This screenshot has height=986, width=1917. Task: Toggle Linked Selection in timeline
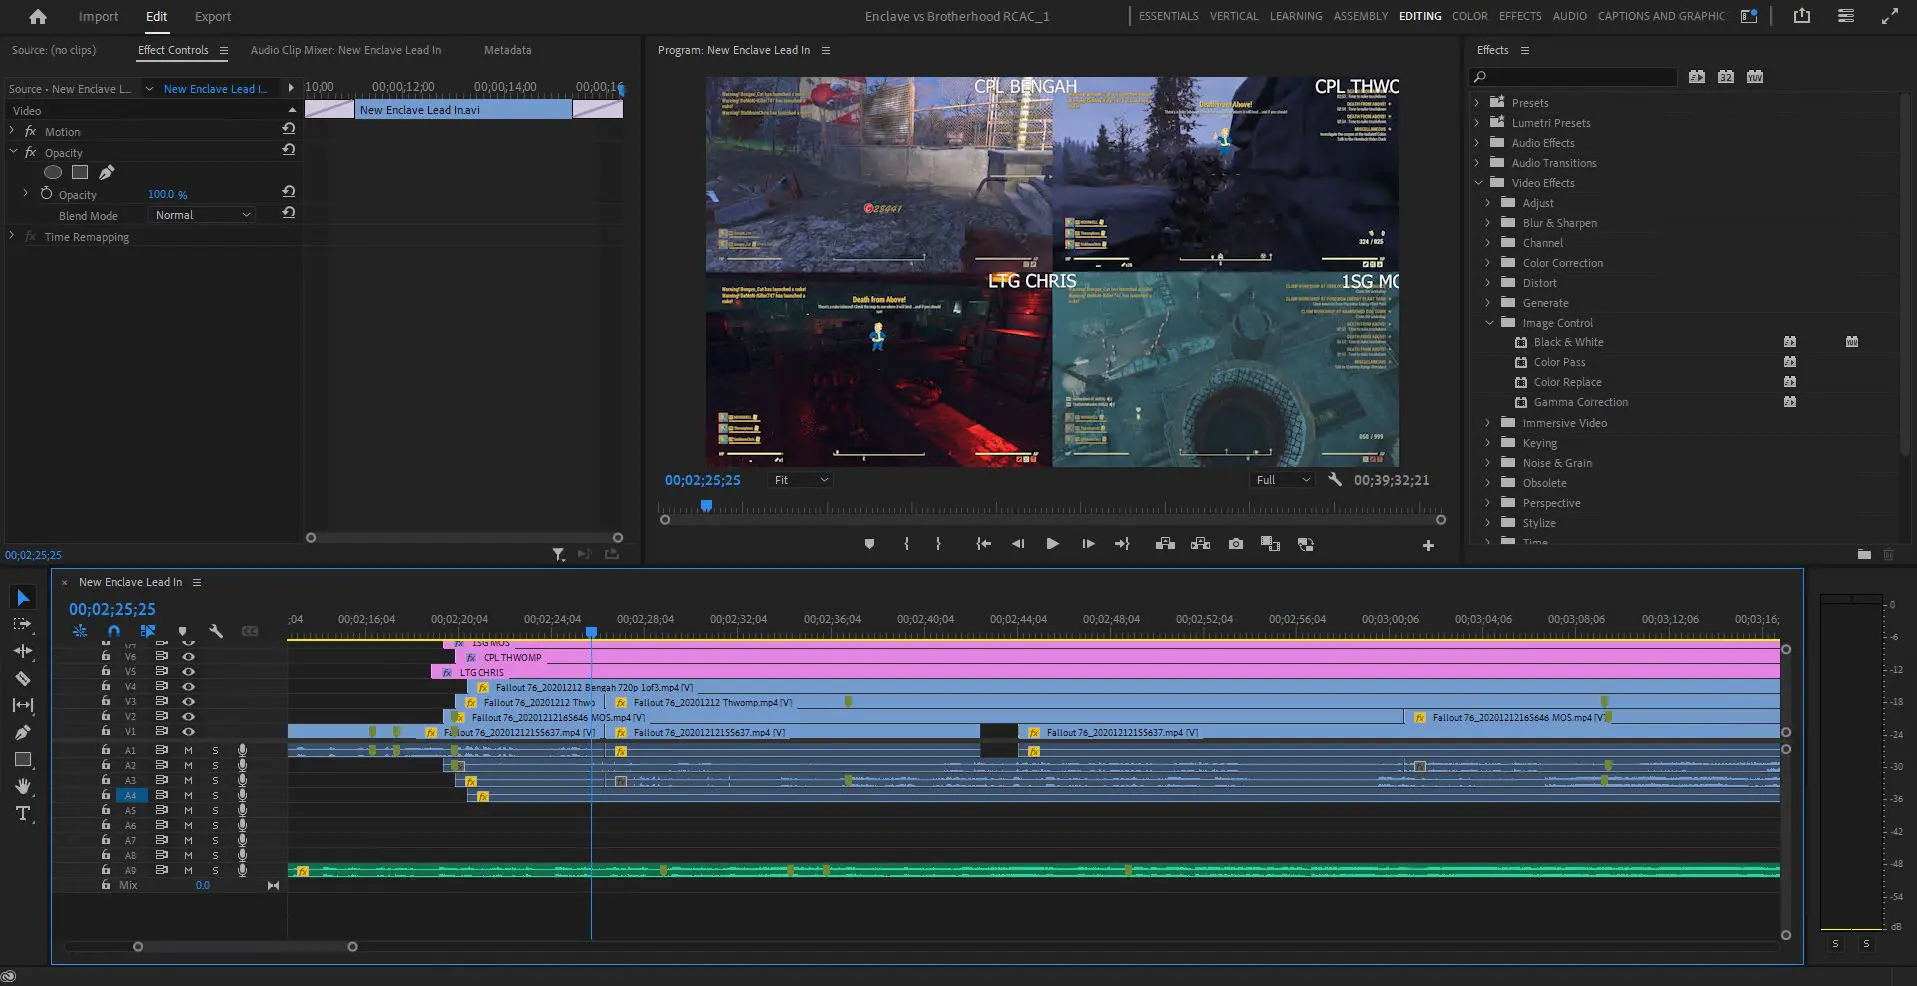pos(148,631)
